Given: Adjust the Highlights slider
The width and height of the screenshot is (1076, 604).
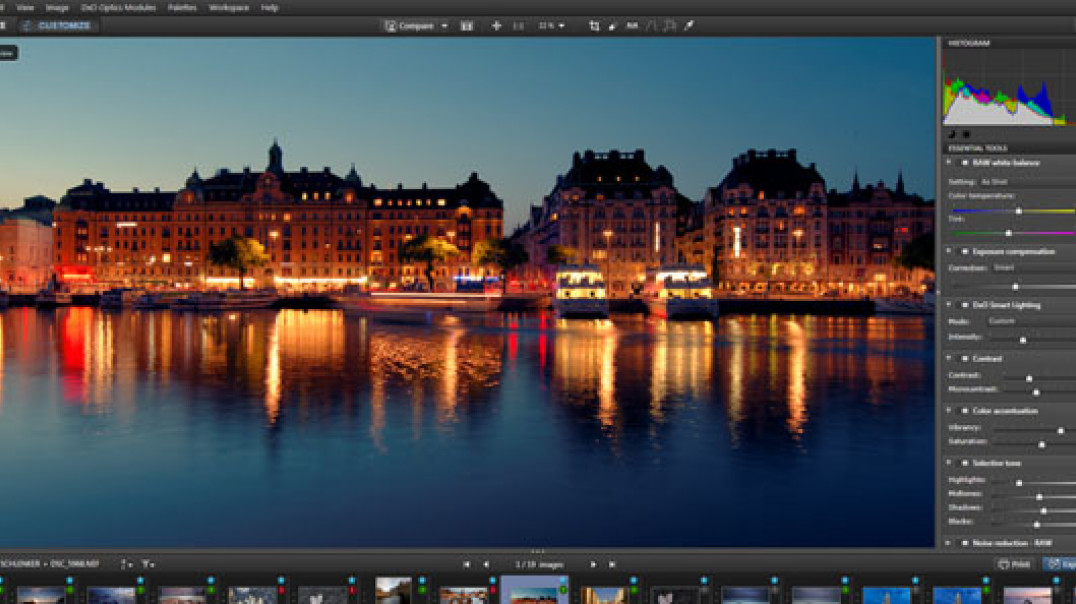Looking at the screenshot, I should [x=1019, y=483].
